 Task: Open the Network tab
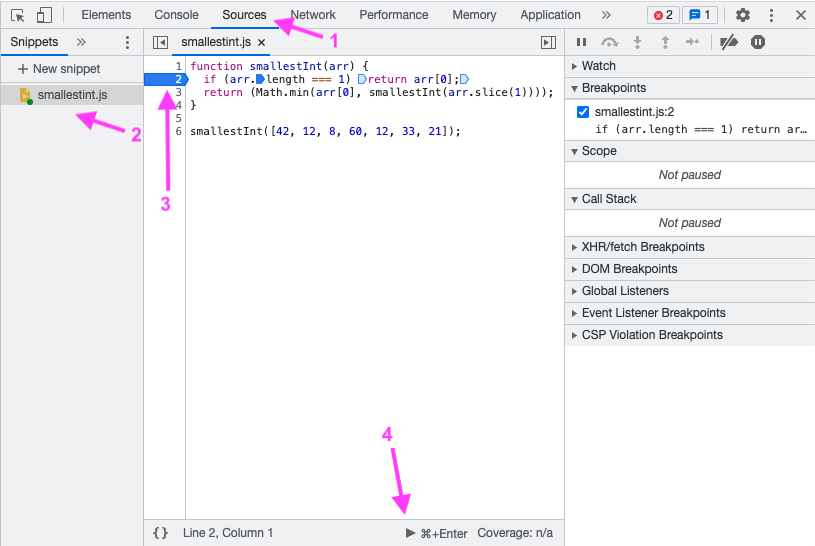click(x=313, y=15)
